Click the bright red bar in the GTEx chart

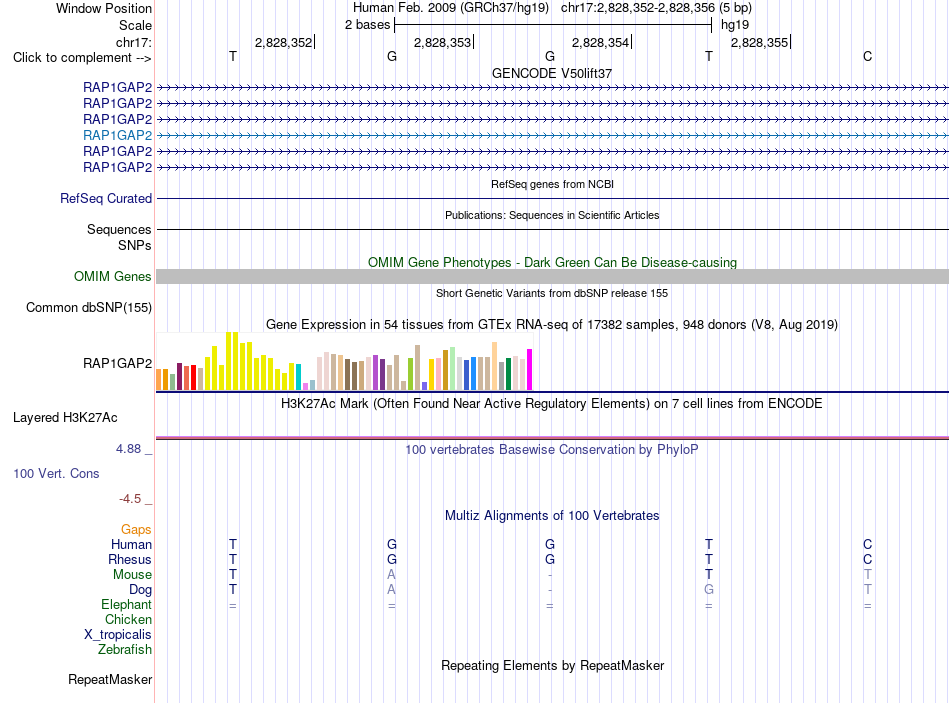tap(193, 378)
